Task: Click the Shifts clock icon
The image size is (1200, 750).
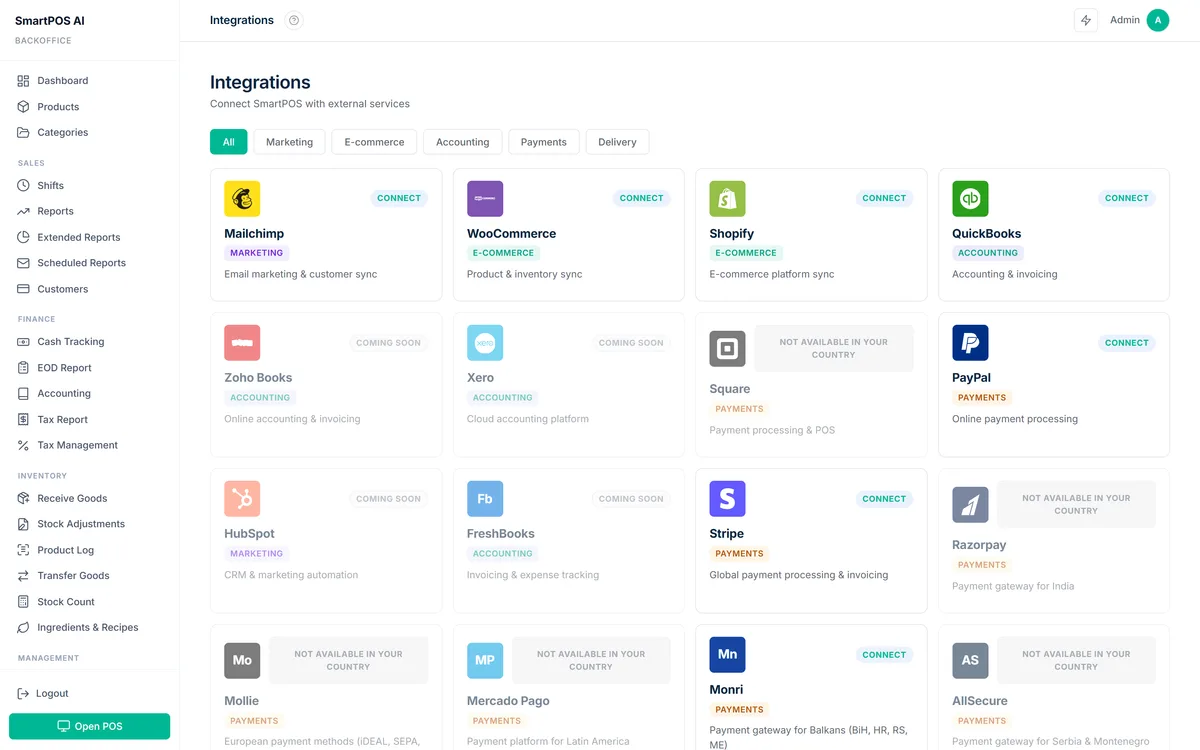Action: pos(23,186)
